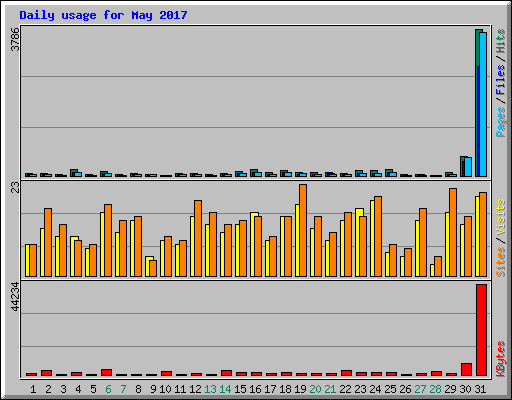Click the tallest orange bar at day 19
Image resolution: width=512 pixels, height=400 pixels.
303,230
